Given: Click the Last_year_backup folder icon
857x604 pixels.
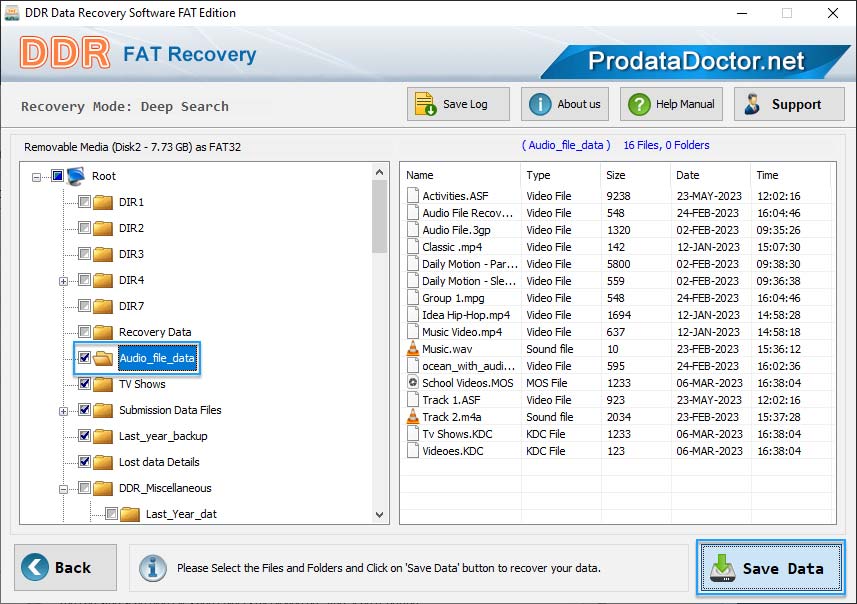Looking at the screenshot, I should click(103, 436).
